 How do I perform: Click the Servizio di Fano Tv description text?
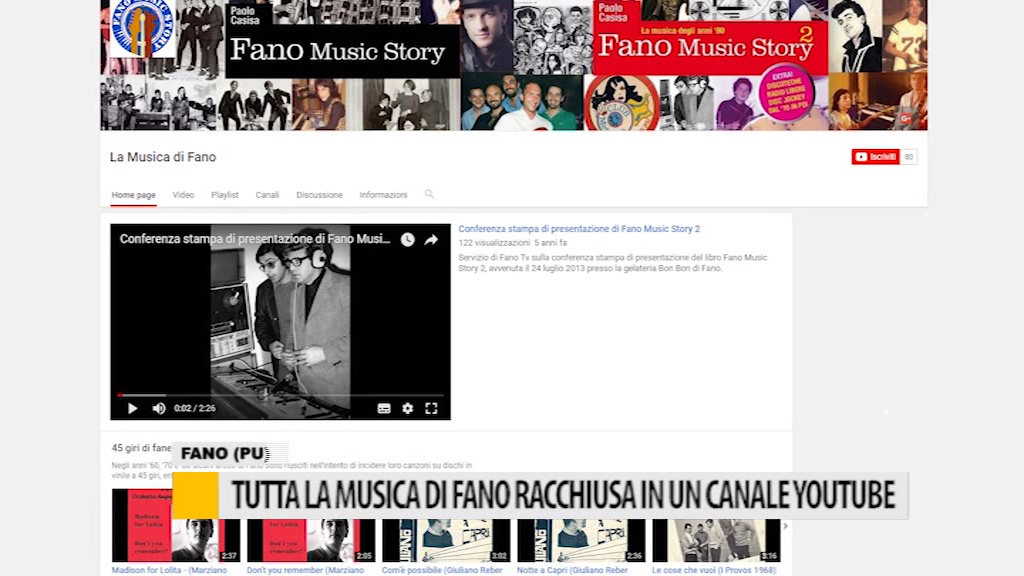[x=613, y=263]
